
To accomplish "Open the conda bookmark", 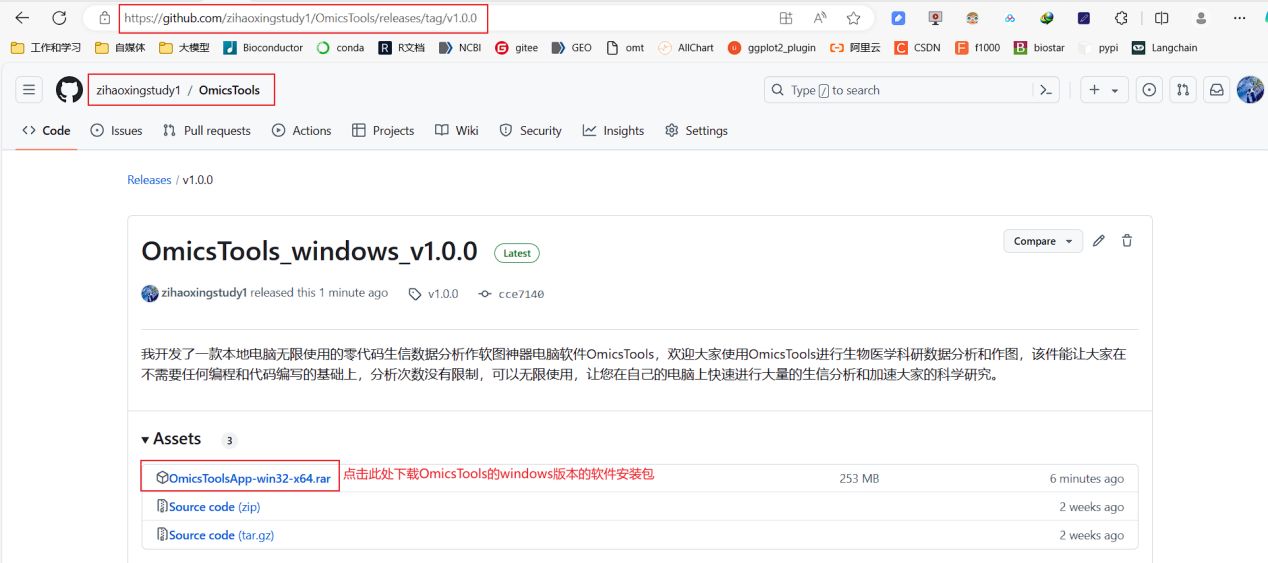I will pos(341,47).
